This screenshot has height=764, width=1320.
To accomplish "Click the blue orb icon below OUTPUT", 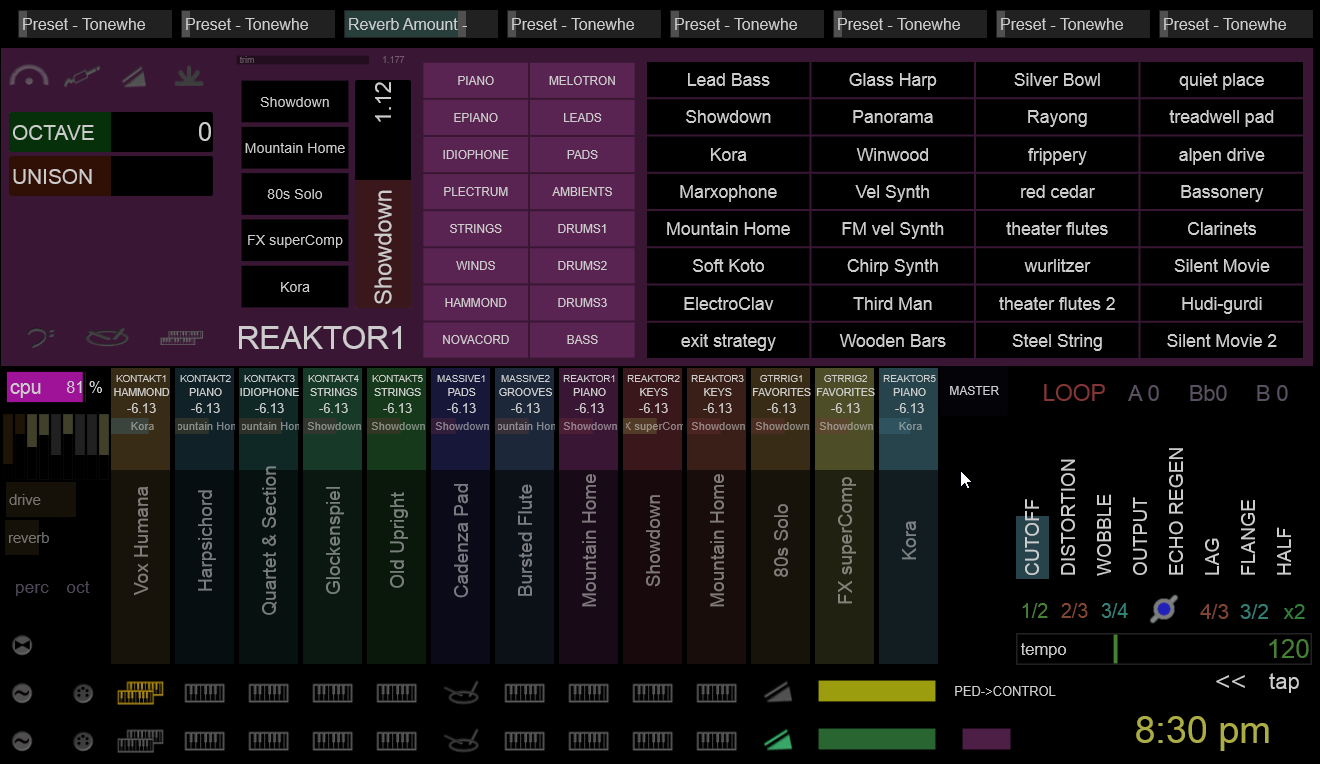I will (1163, 610).
